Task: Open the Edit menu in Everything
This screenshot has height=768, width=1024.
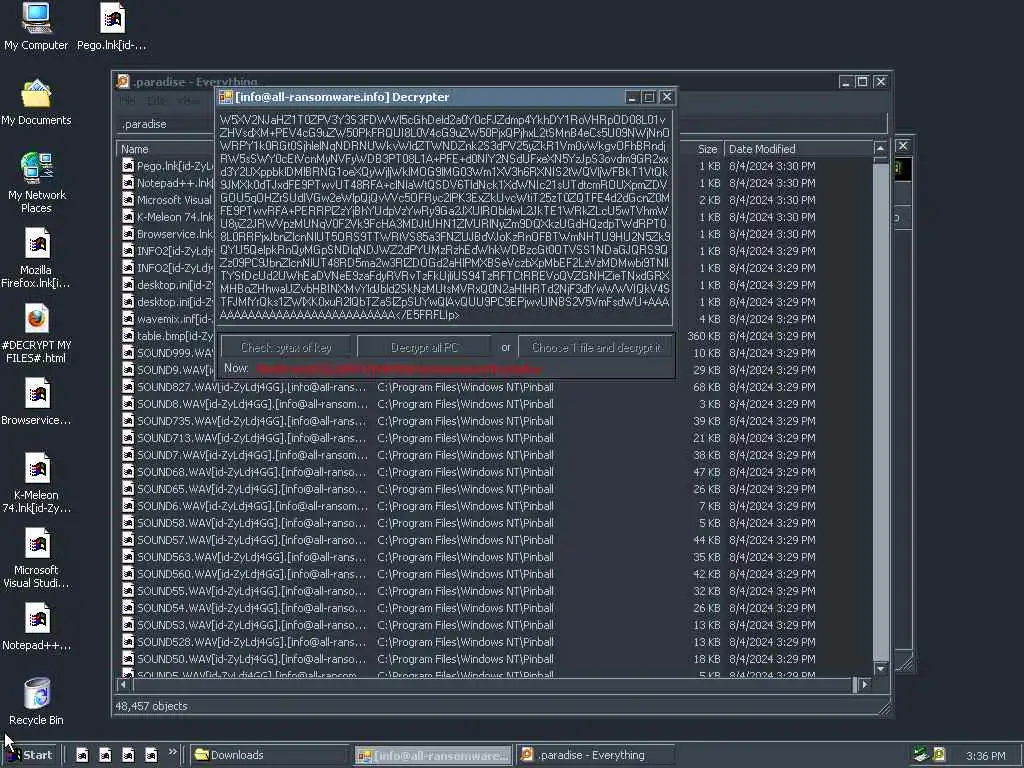Action: coord(156,101)
